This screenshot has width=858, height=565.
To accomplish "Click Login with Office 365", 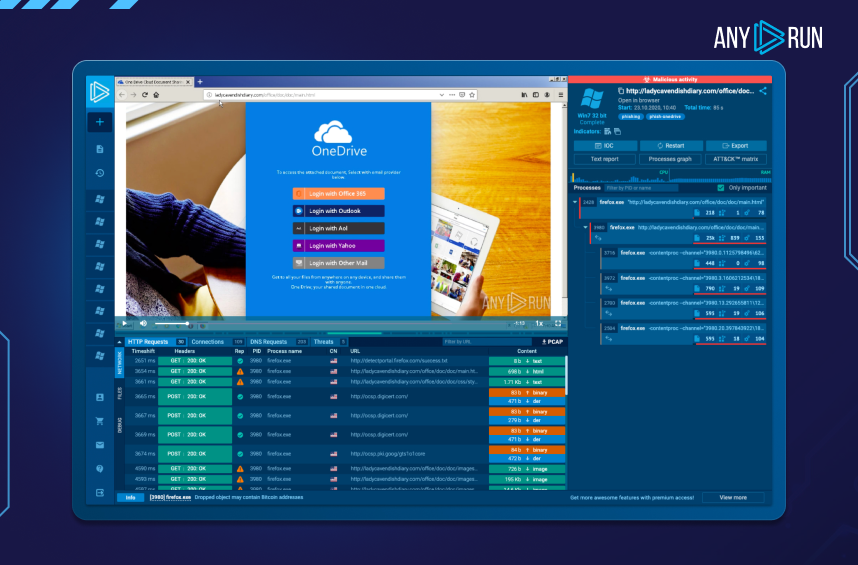I will tap(339, 194).
